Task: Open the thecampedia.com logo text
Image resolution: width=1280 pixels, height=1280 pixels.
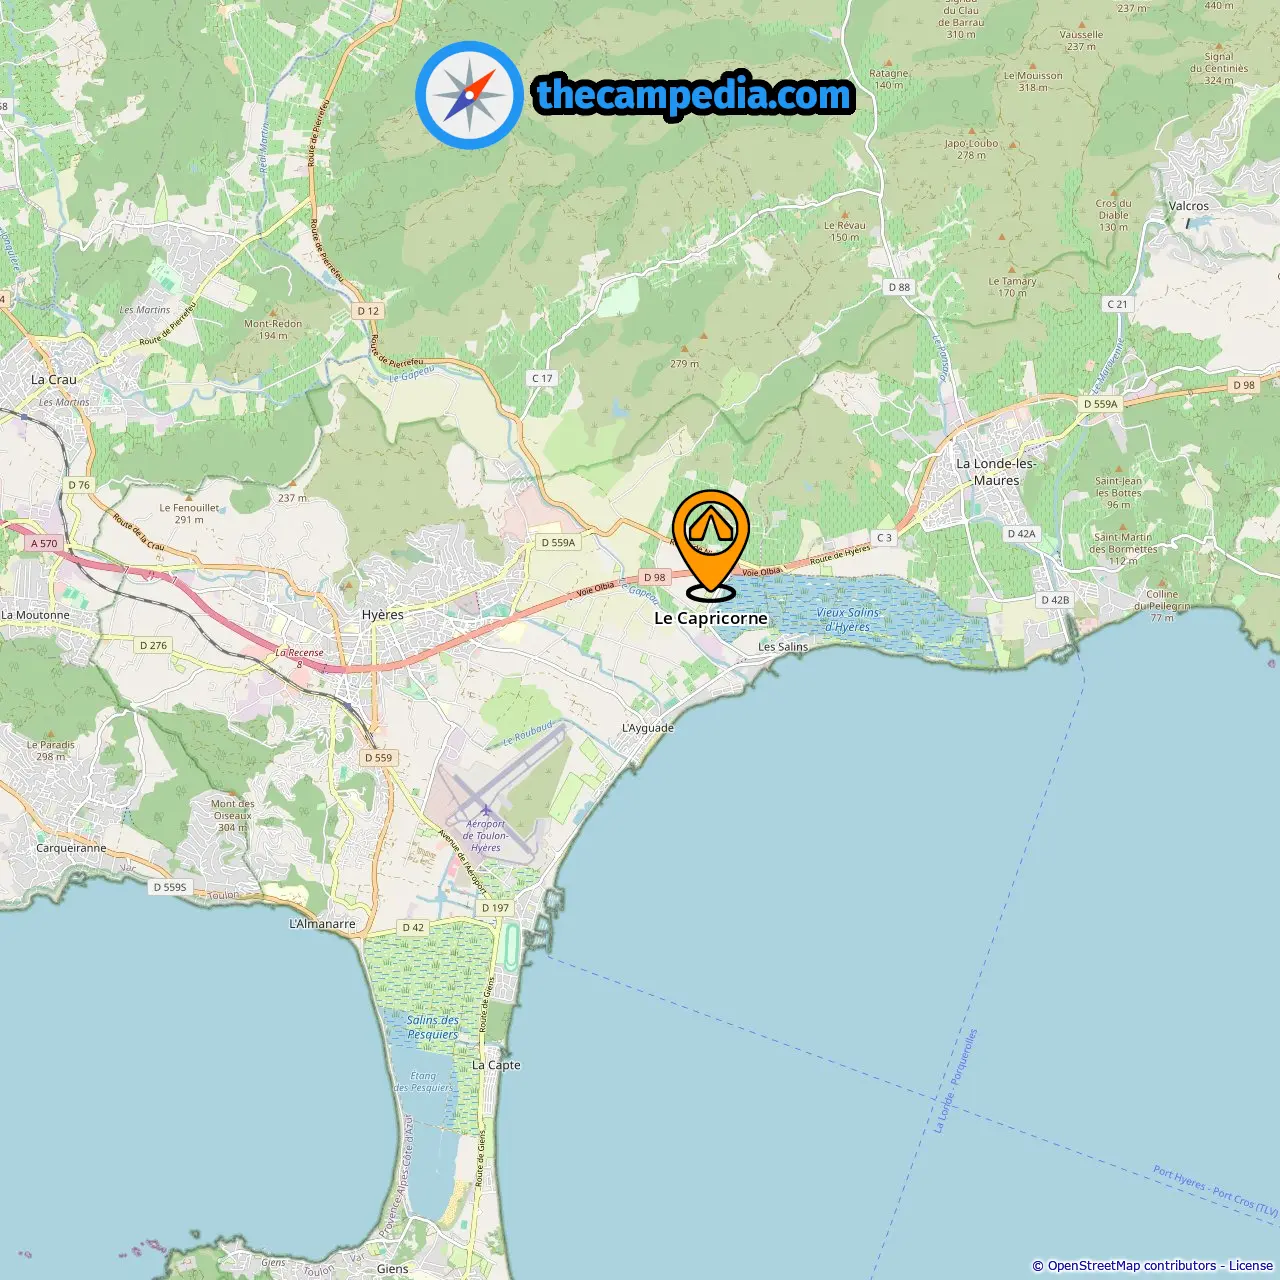Action: [694, 96]
